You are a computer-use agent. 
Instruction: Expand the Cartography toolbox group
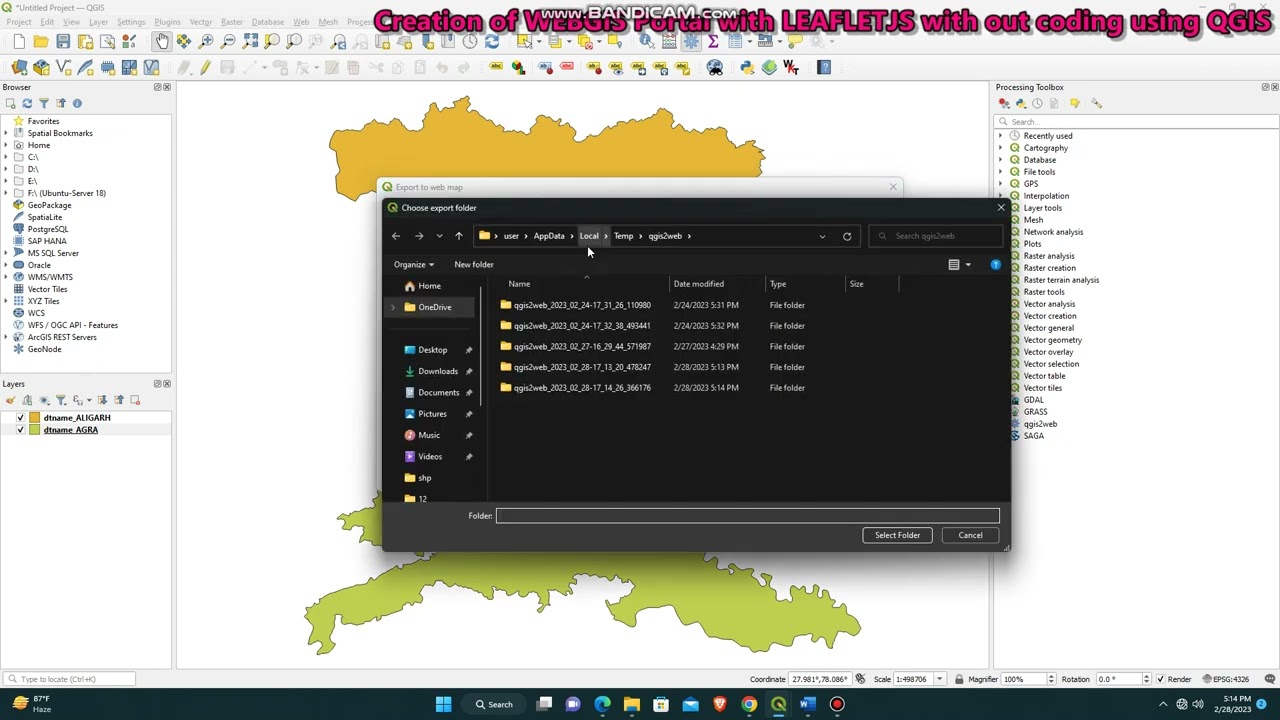1000,148
